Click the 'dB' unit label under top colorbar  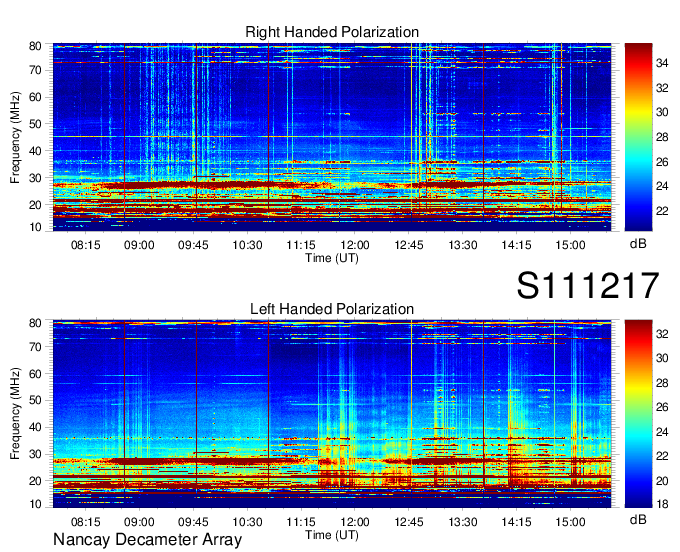coord(638,244)
